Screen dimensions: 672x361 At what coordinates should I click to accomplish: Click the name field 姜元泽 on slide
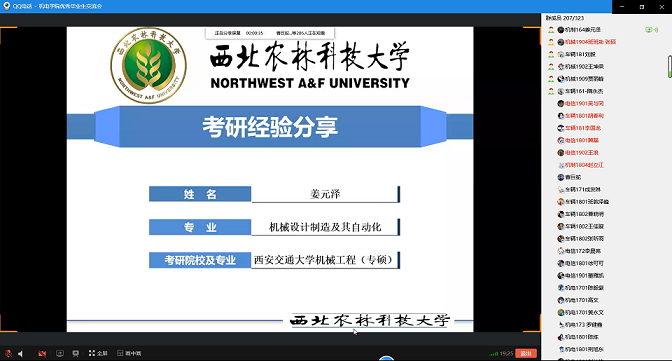pyautogui.click(x=325, y=194)
